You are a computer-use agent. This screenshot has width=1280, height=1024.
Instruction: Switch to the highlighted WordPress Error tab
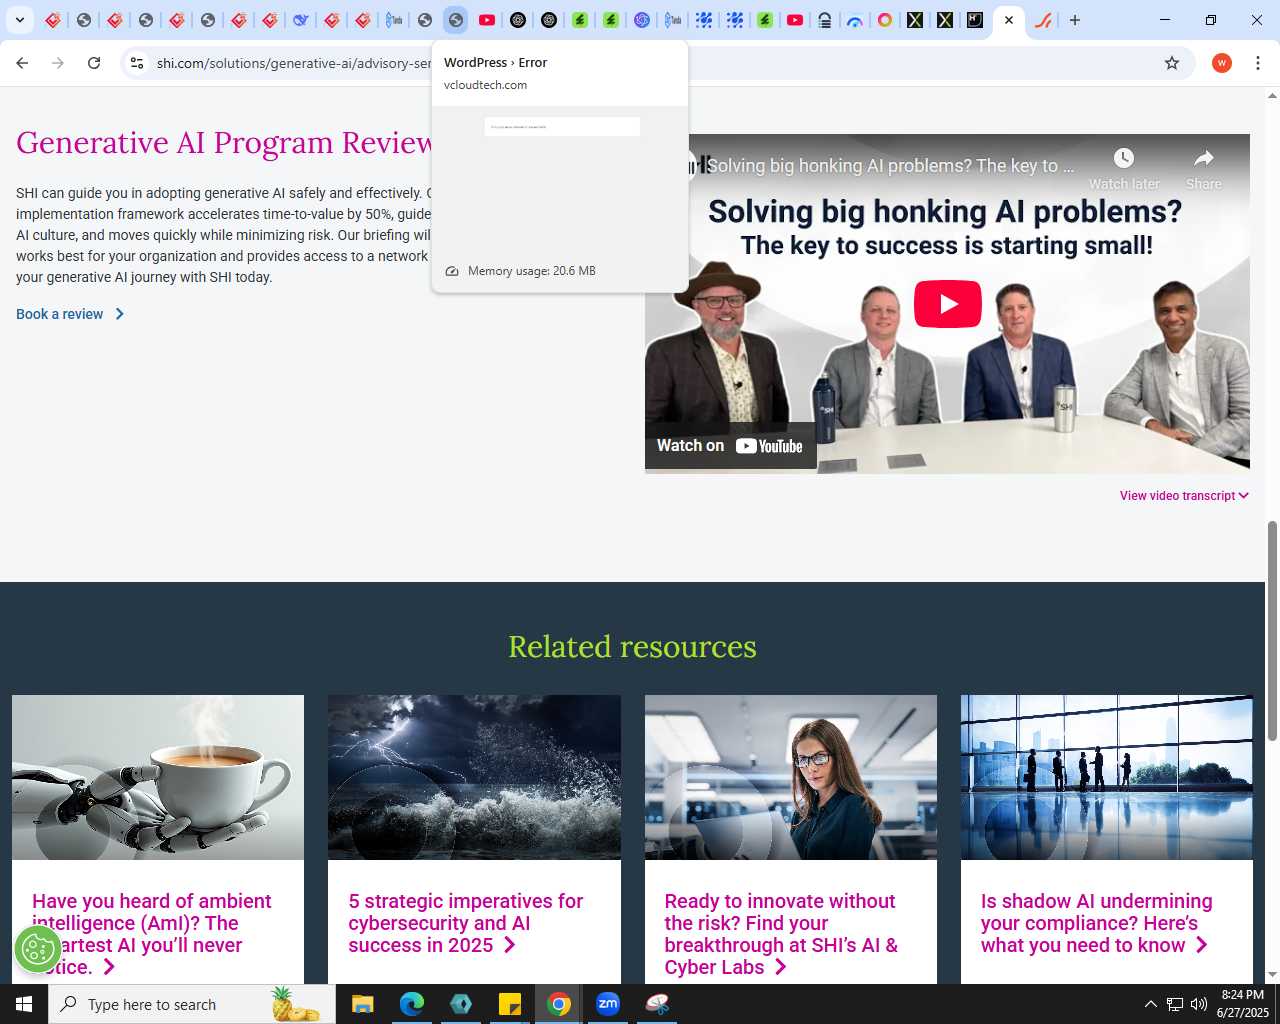[455, 20]
